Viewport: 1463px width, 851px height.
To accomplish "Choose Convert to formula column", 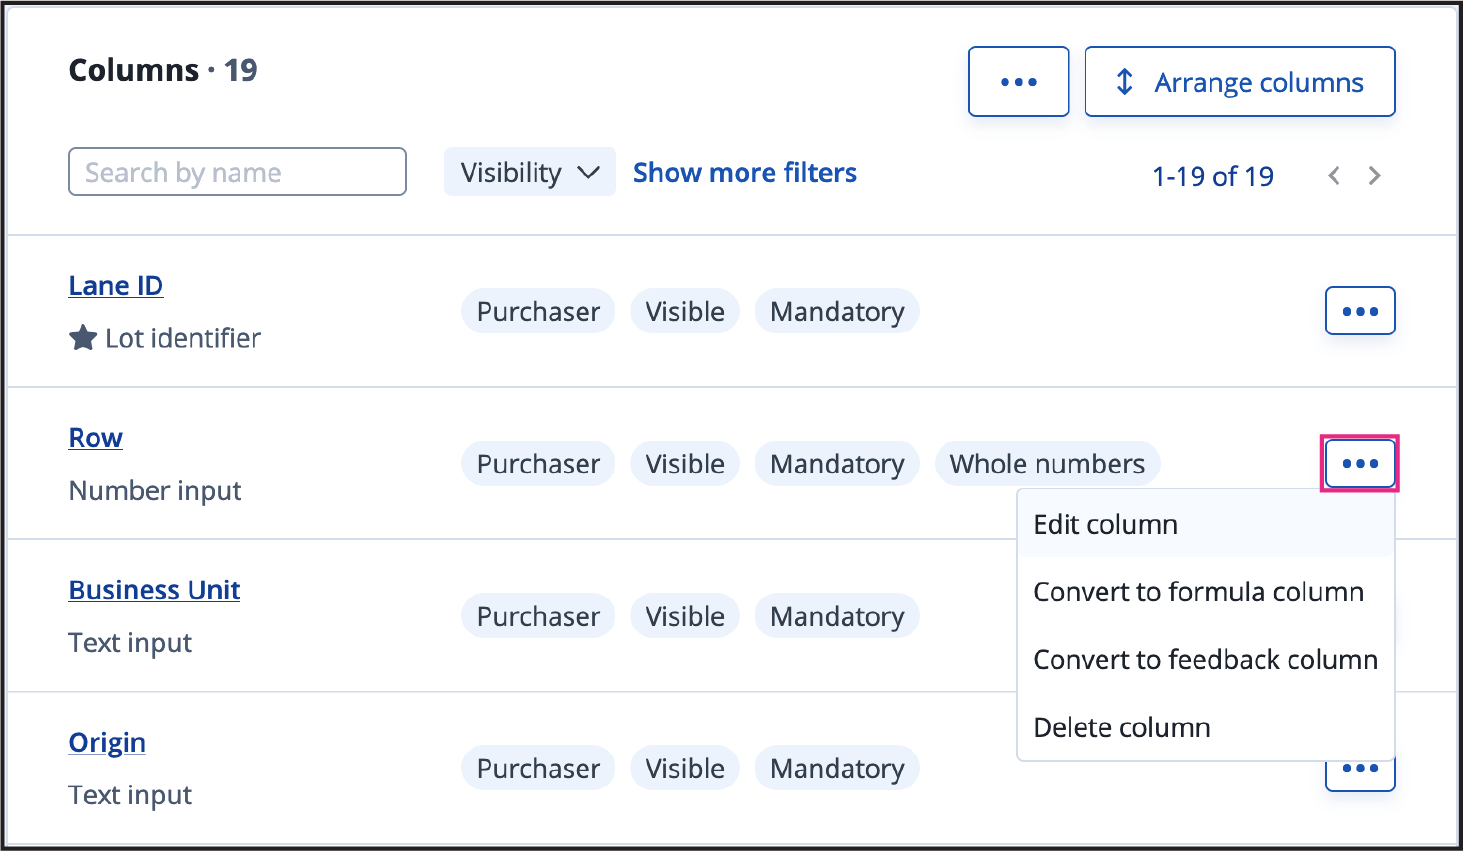I will (1198, 592).
